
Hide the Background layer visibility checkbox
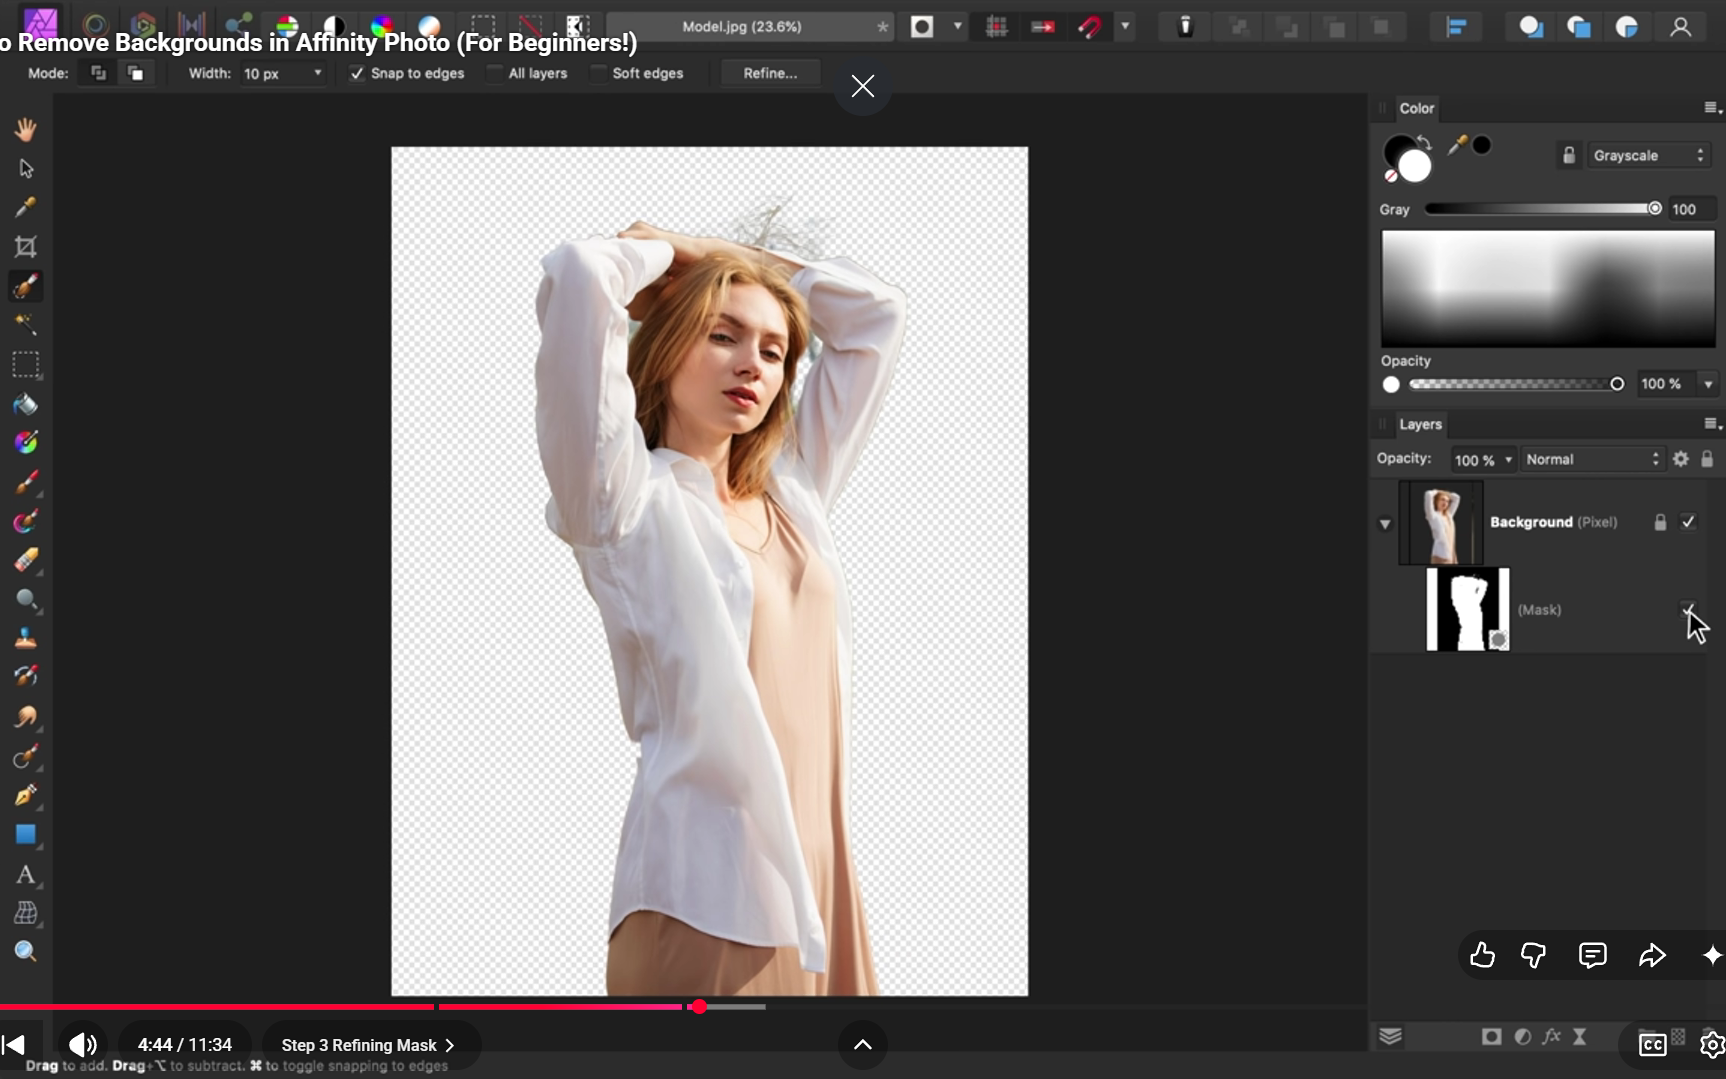[1688, 522]
